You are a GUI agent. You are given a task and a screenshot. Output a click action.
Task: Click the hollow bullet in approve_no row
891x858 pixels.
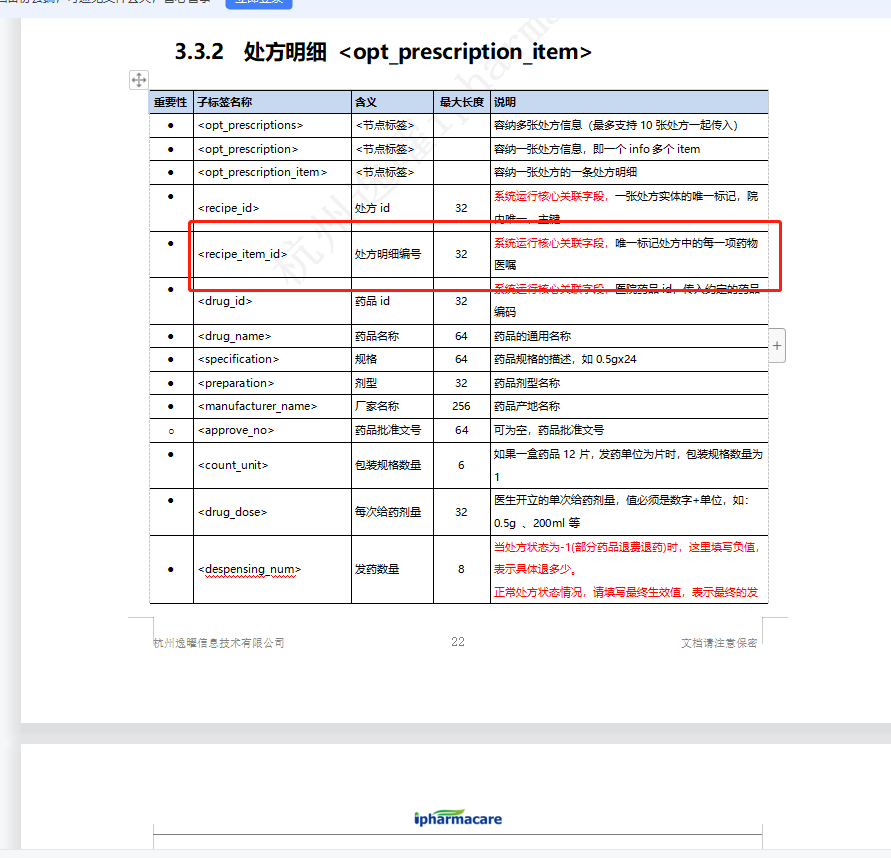tap(171, 431)
